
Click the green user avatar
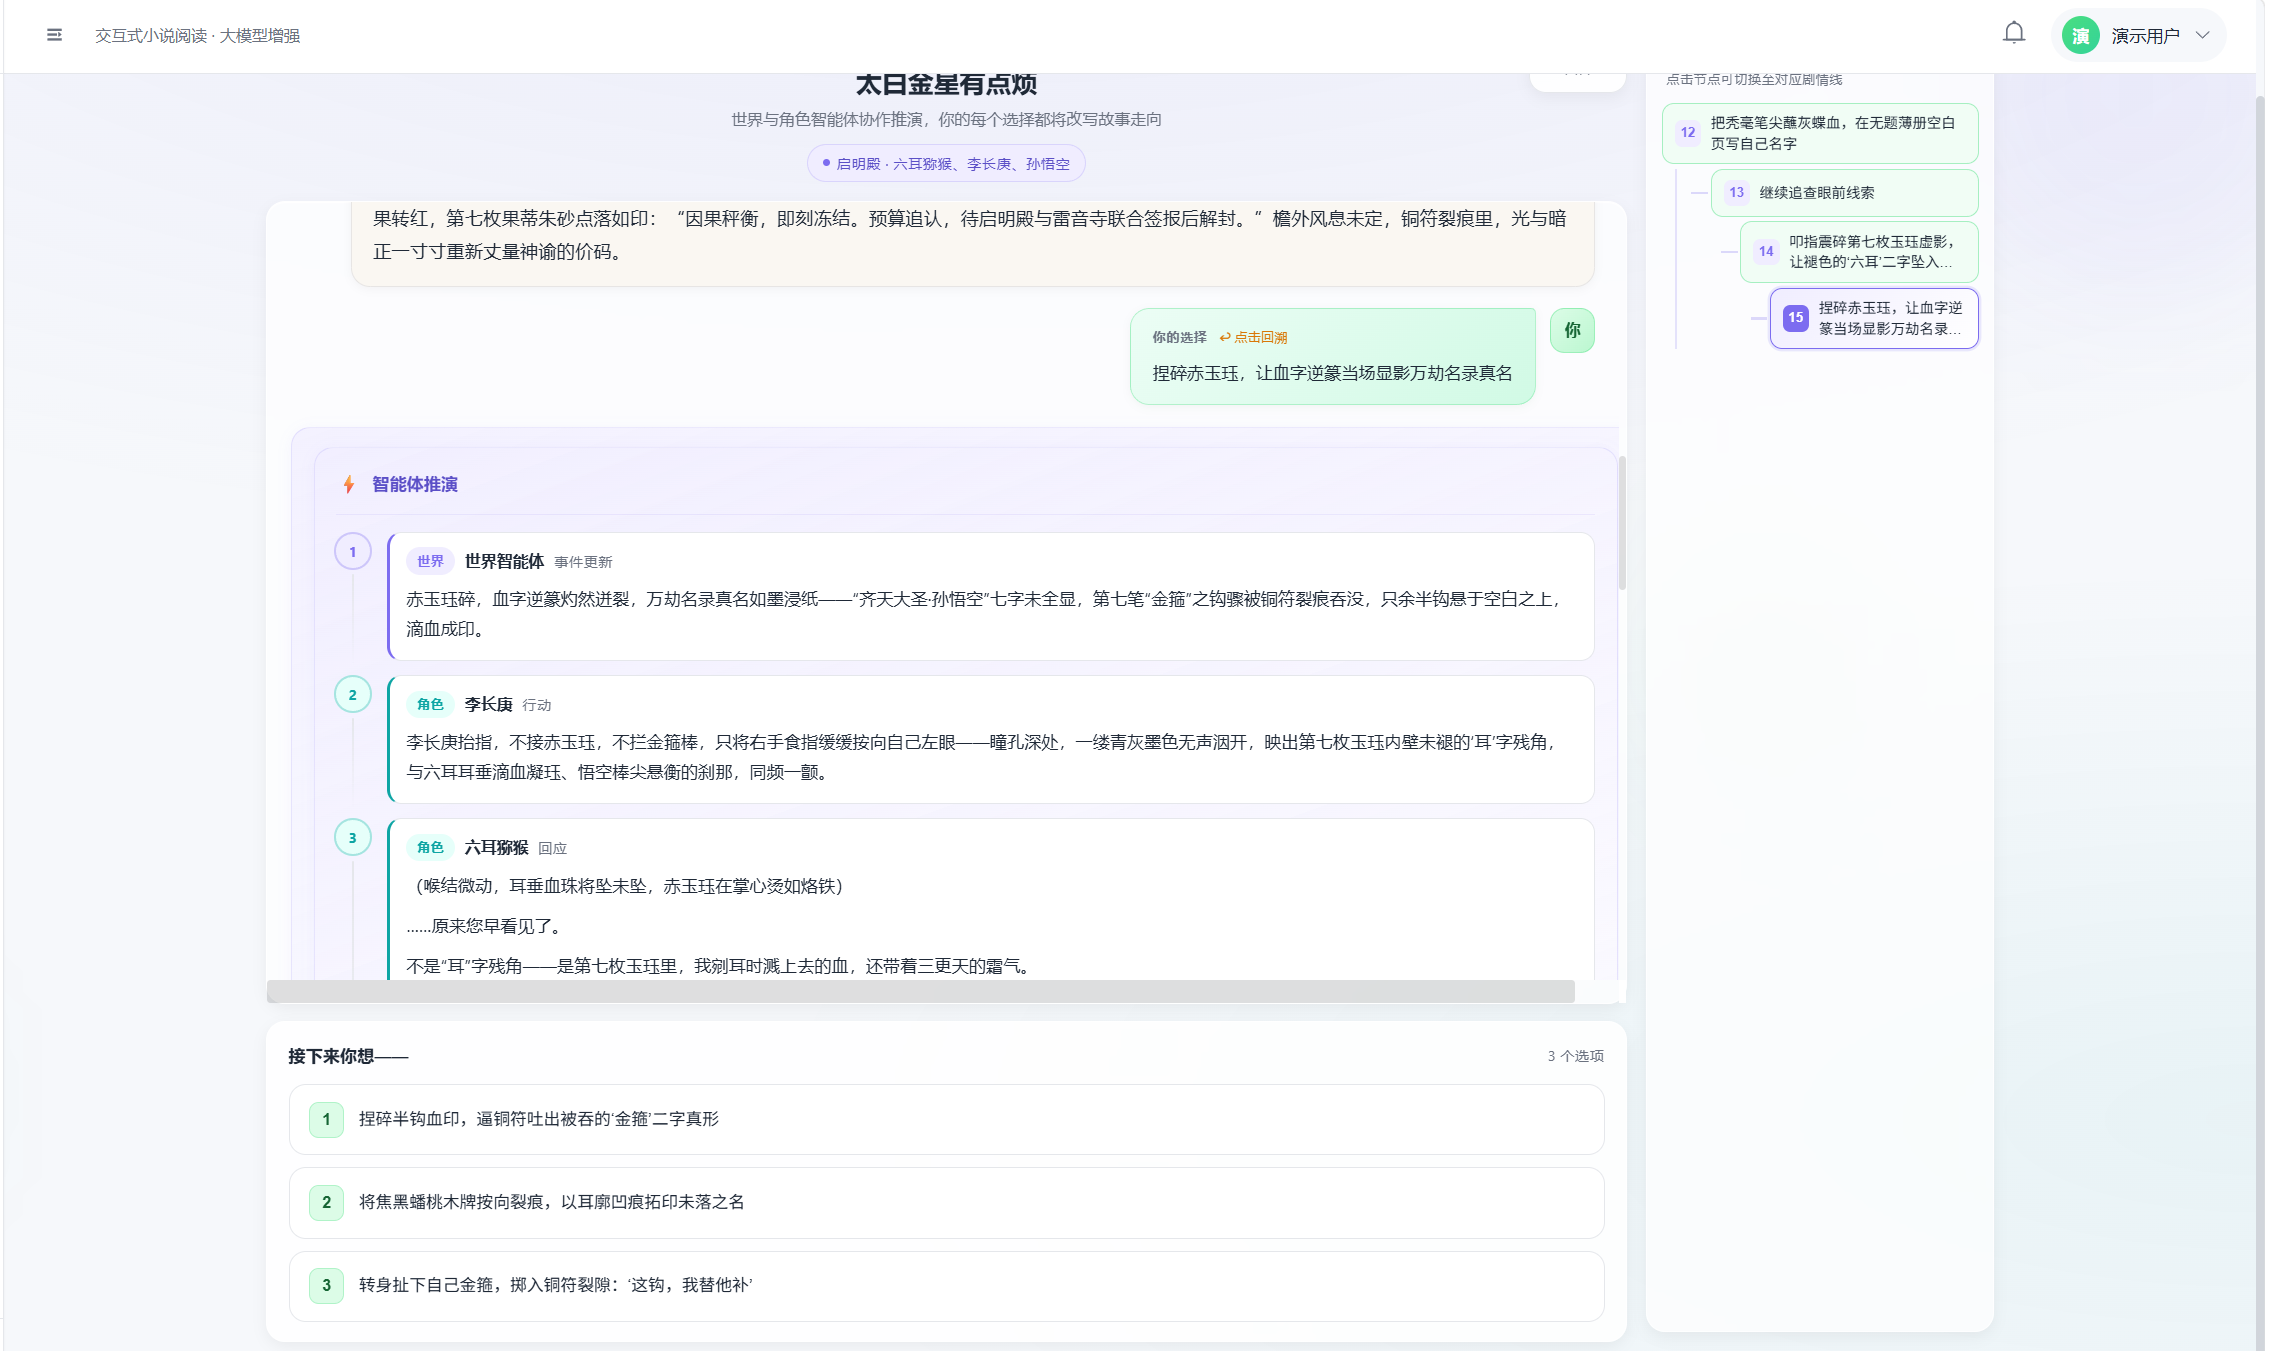[2080, 36]
